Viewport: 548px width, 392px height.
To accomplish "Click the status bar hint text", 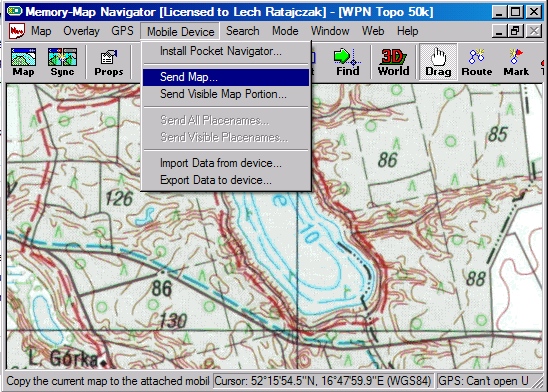I will (108, 381).
